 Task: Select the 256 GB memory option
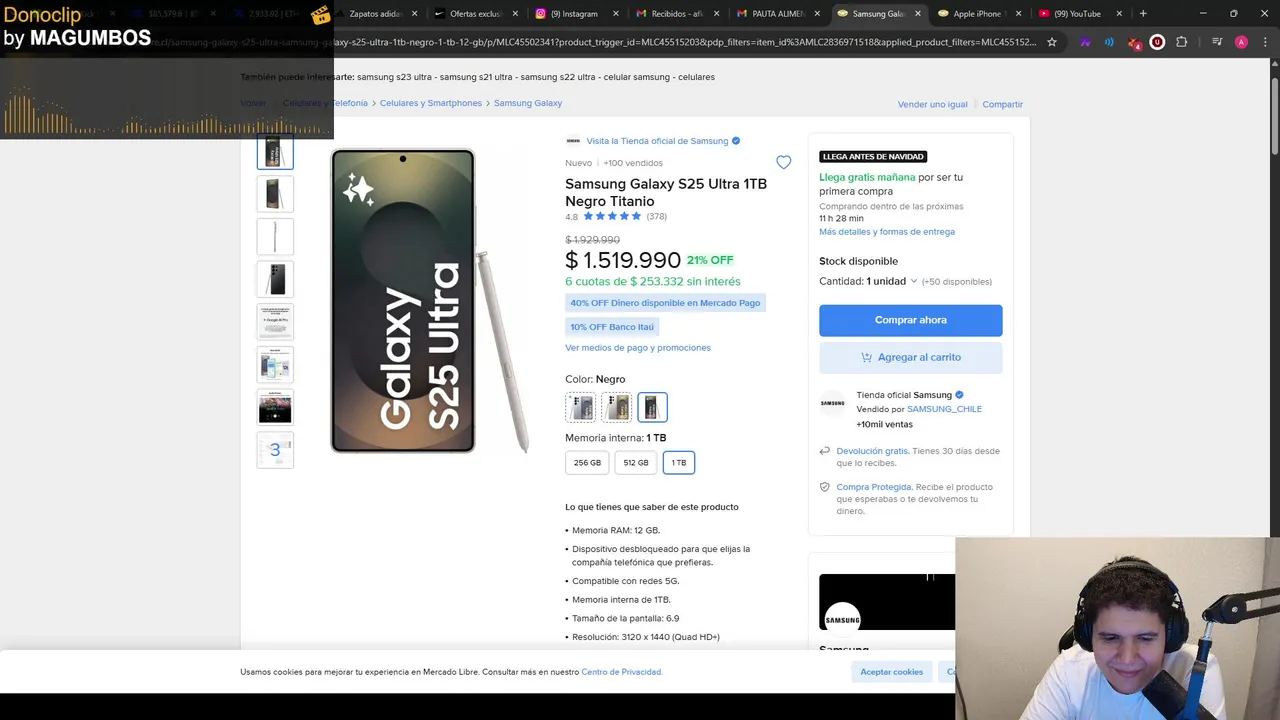point(587,463)
